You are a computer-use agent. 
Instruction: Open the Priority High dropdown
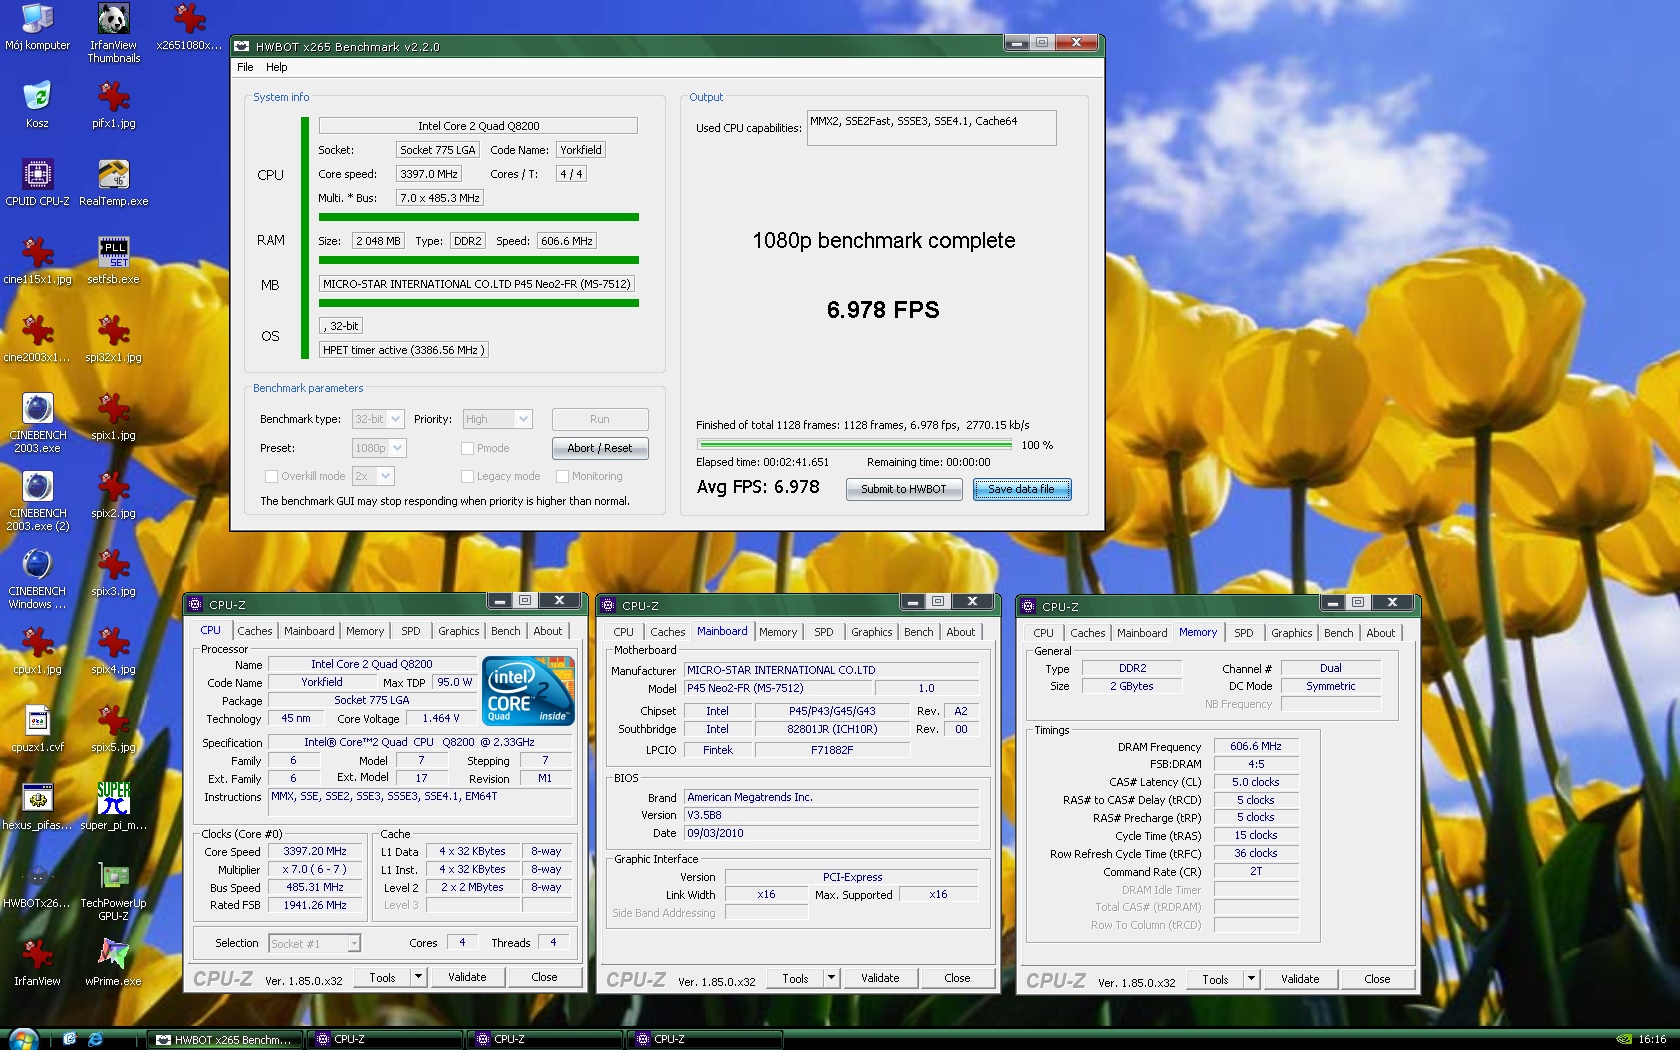pyautogui.click(x=498, y=419)
